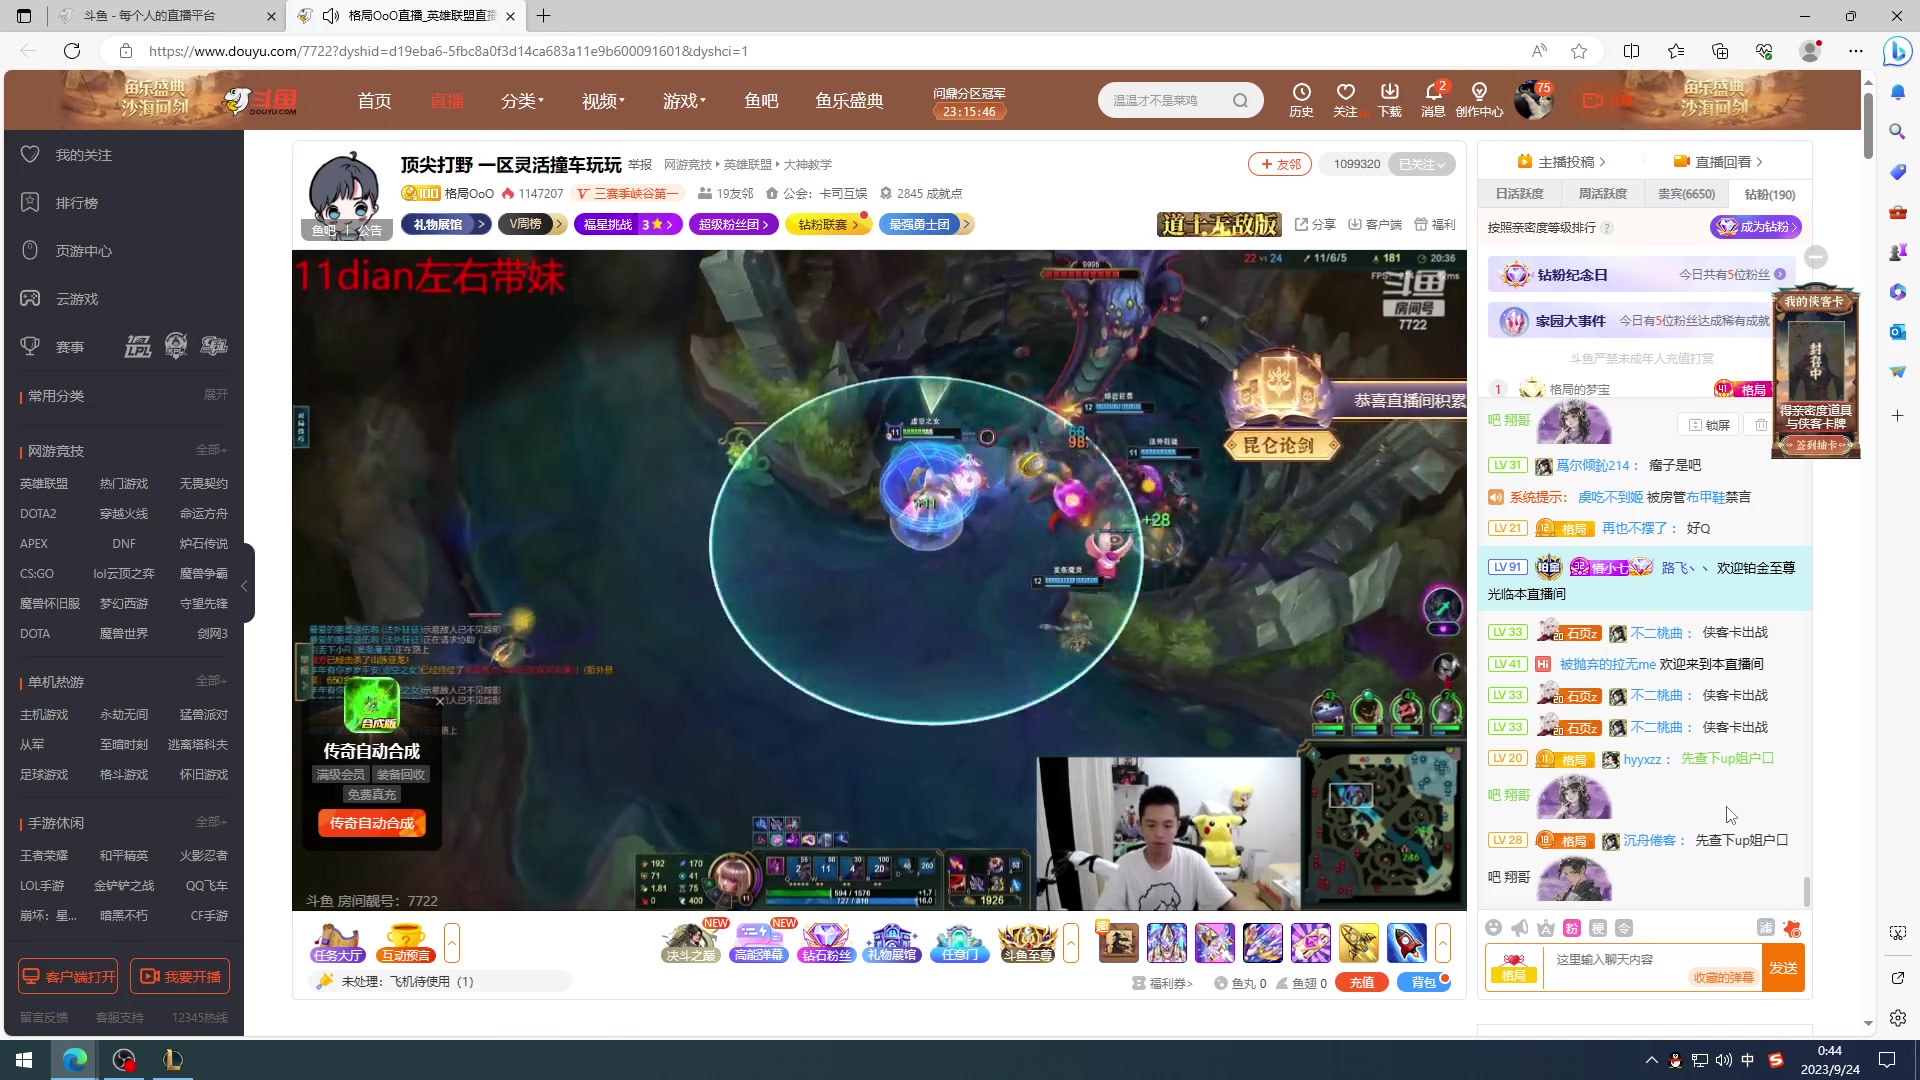Go to 首页 in top navigation
The height and width of the screenshot is (1080, 1920).
374,101
